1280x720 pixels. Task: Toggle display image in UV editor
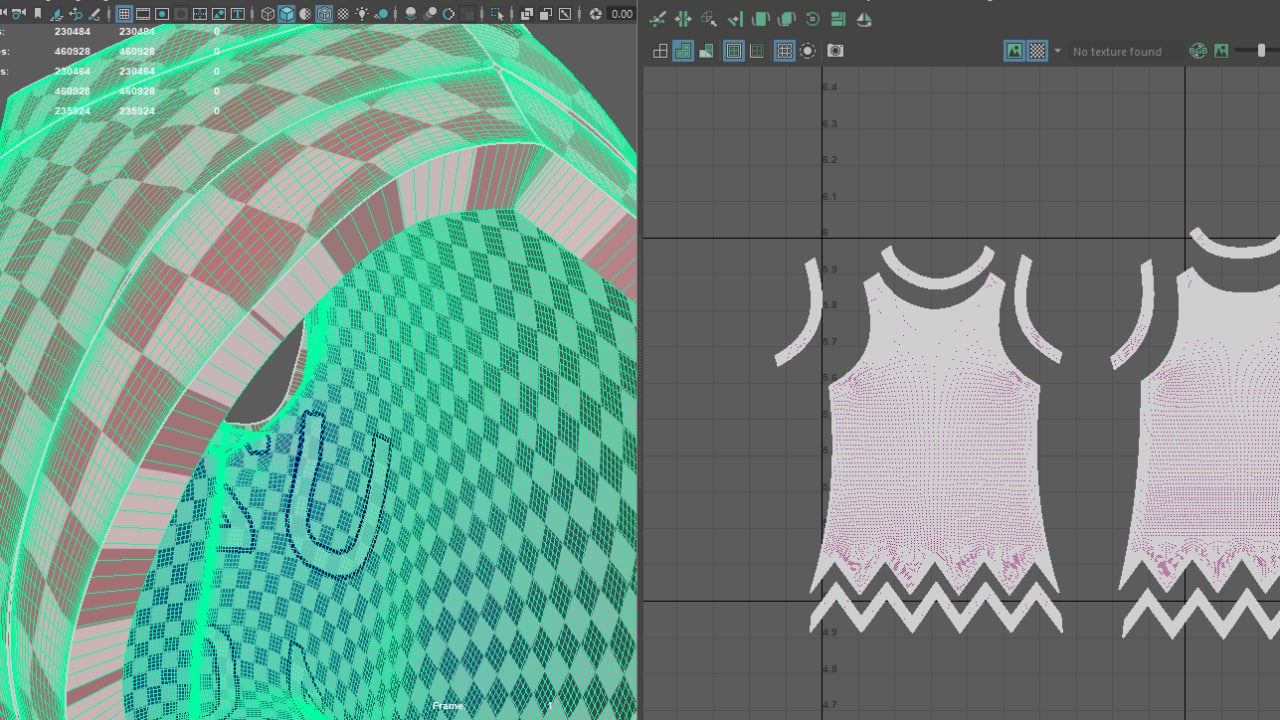(1014, 51)
